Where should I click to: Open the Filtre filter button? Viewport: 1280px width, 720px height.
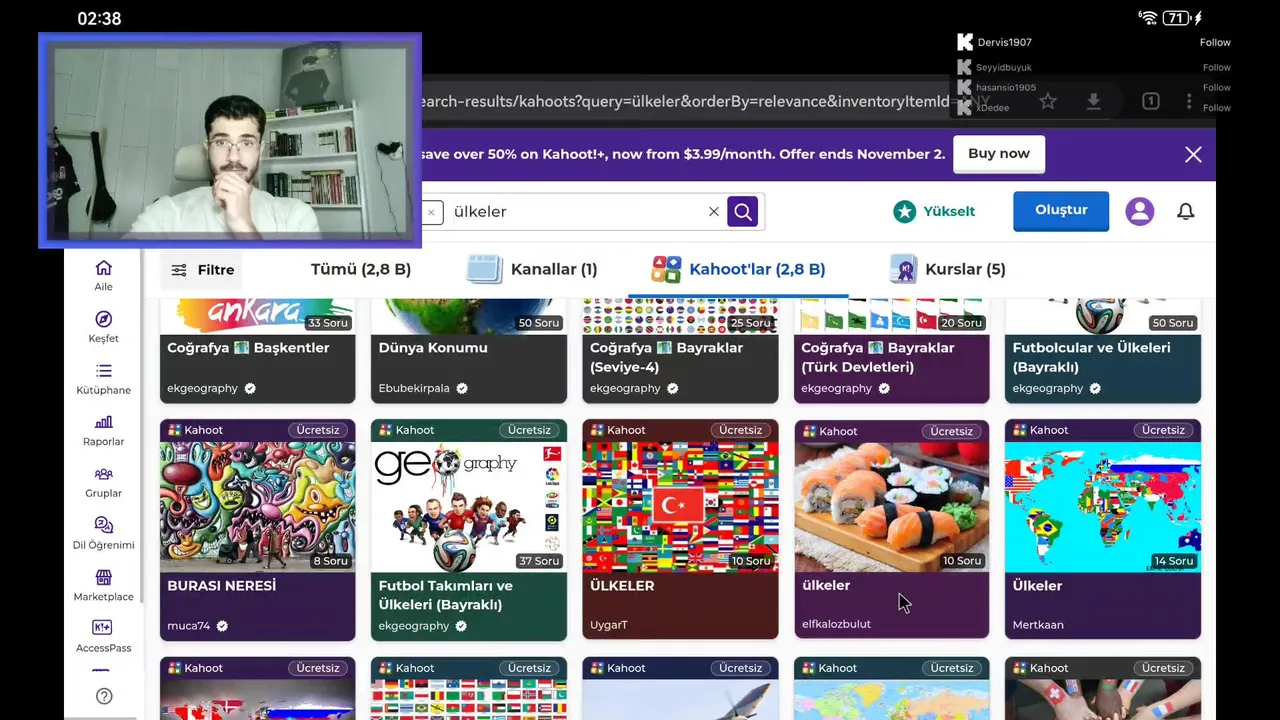pyautogui.click(x=202, y=270)
